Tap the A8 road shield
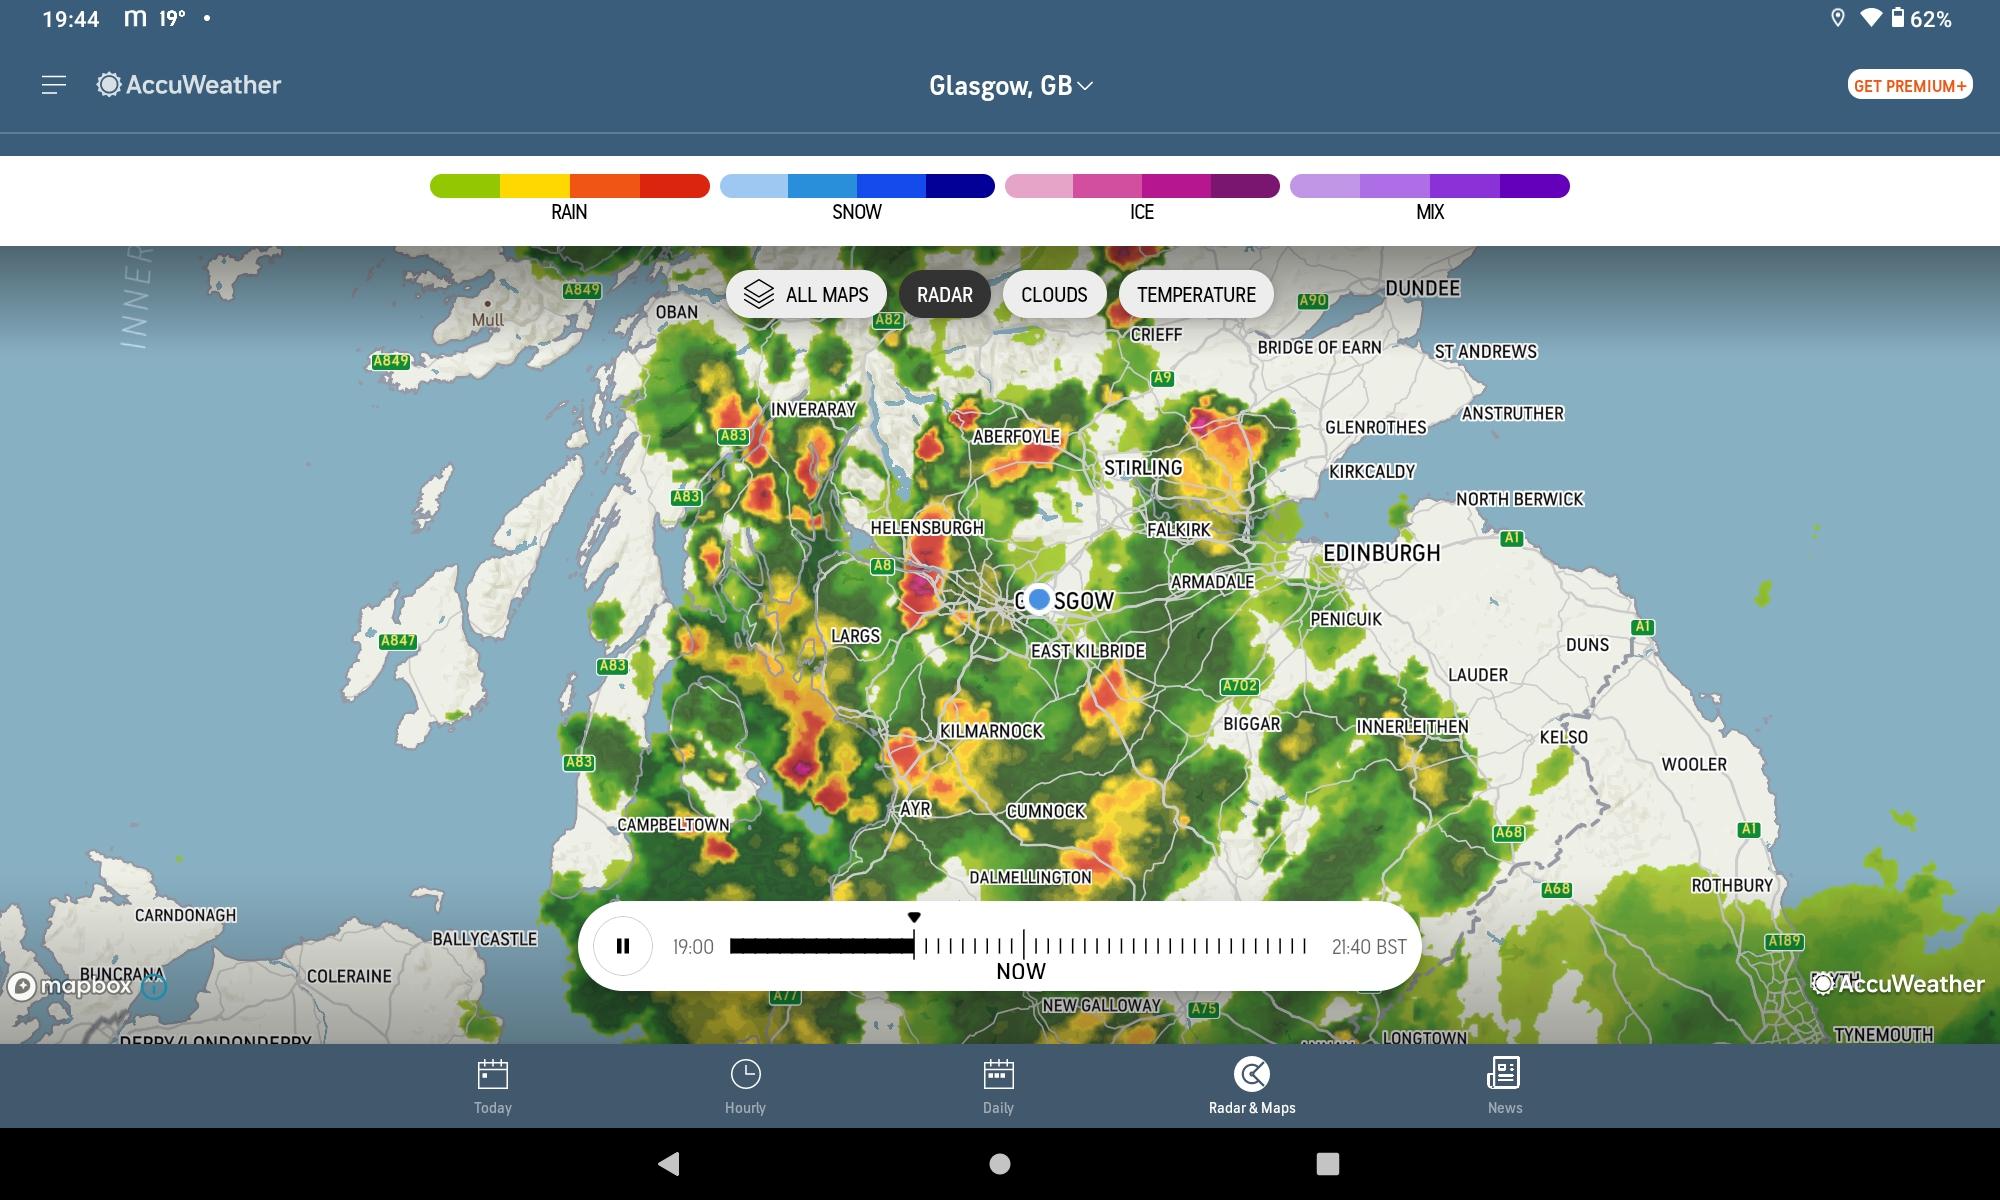 click(881, 566)
